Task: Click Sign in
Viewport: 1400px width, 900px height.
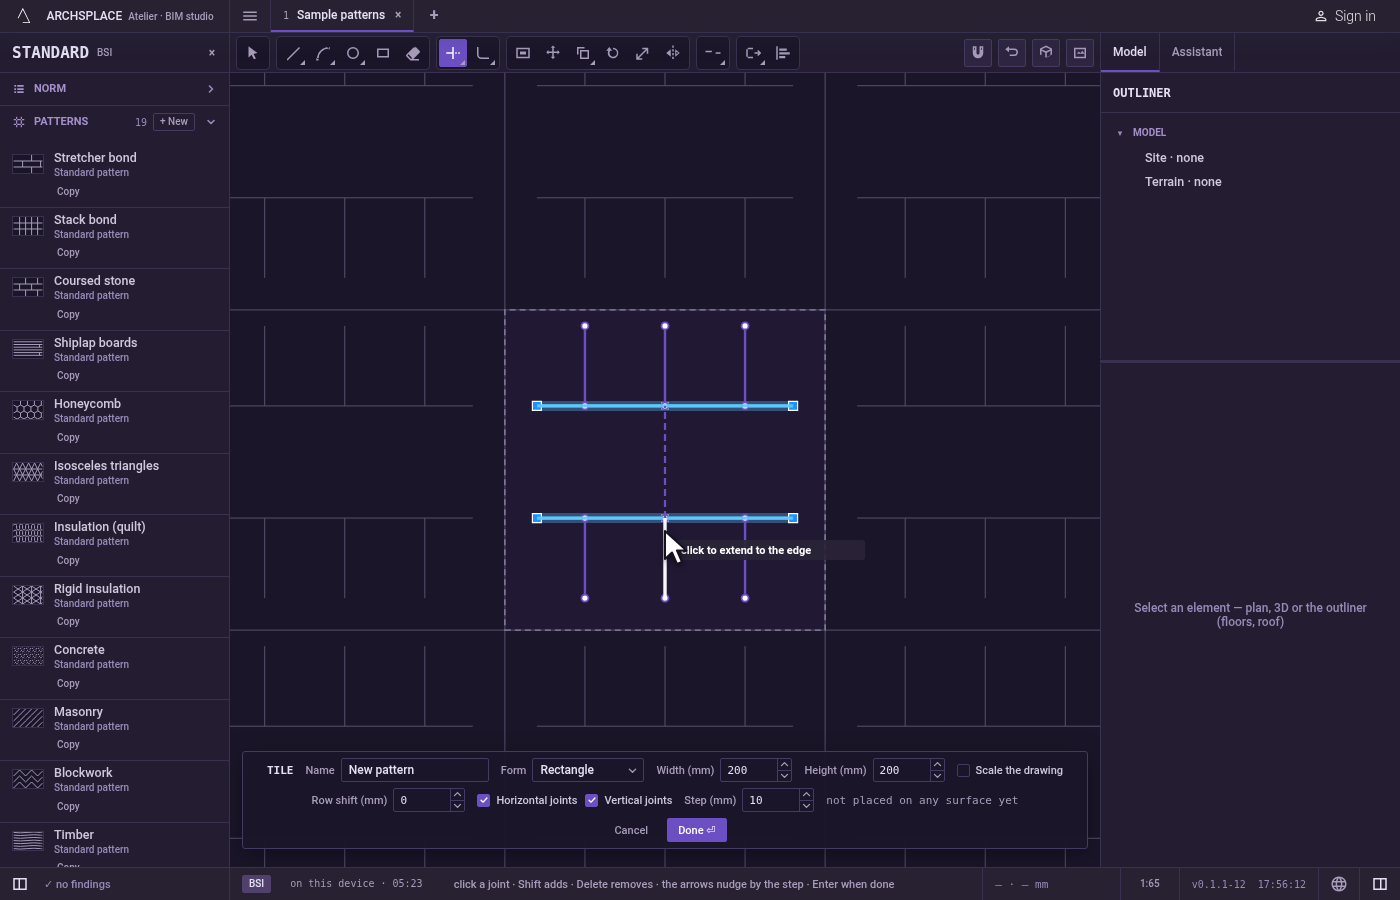Action: coord(1345,16)
